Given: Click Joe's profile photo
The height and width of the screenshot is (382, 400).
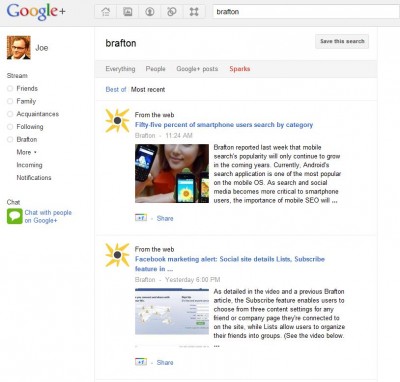Looking at the screenshot, I should click(19, 48).
